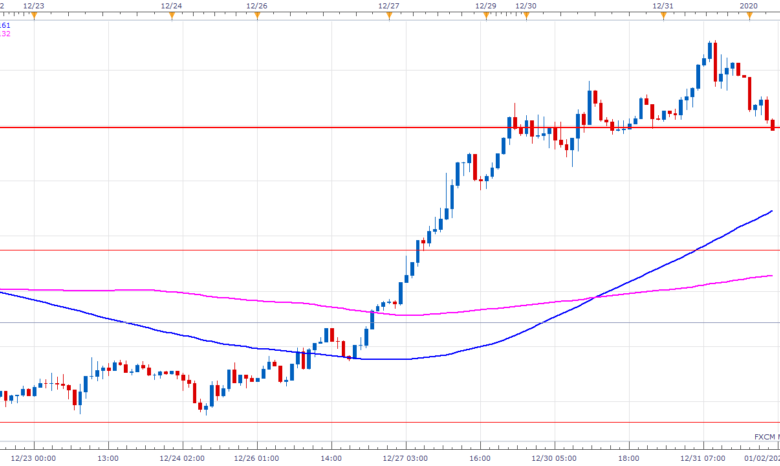Select the orange marker below 12/26
The height and width of the screenshot is (466, 780).
pyautogui.click(x=257, y=16)
